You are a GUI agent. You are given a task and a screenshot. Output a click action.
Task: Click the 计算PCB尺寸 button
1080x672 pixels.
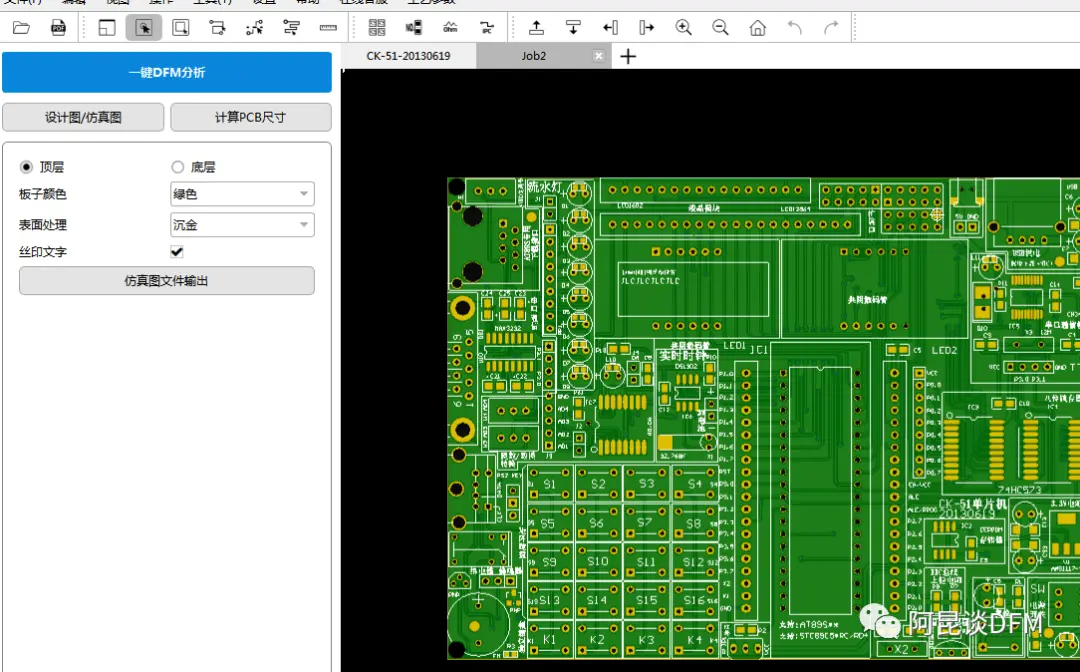[251, 117]
